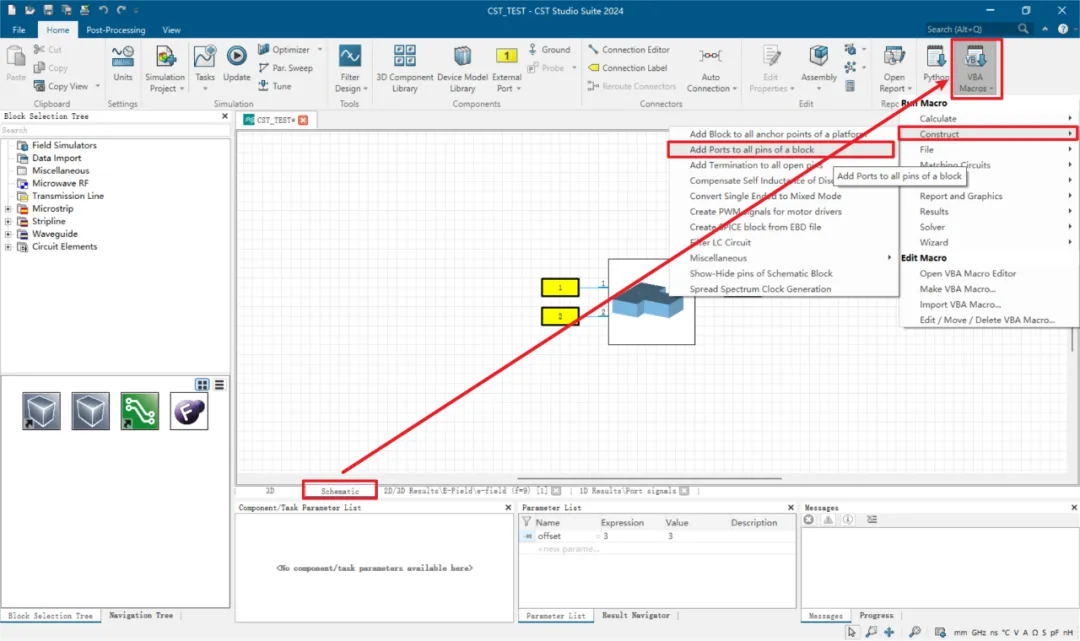
Task: Click the Redo arrow icon
Action: click(x=121, y=10)
